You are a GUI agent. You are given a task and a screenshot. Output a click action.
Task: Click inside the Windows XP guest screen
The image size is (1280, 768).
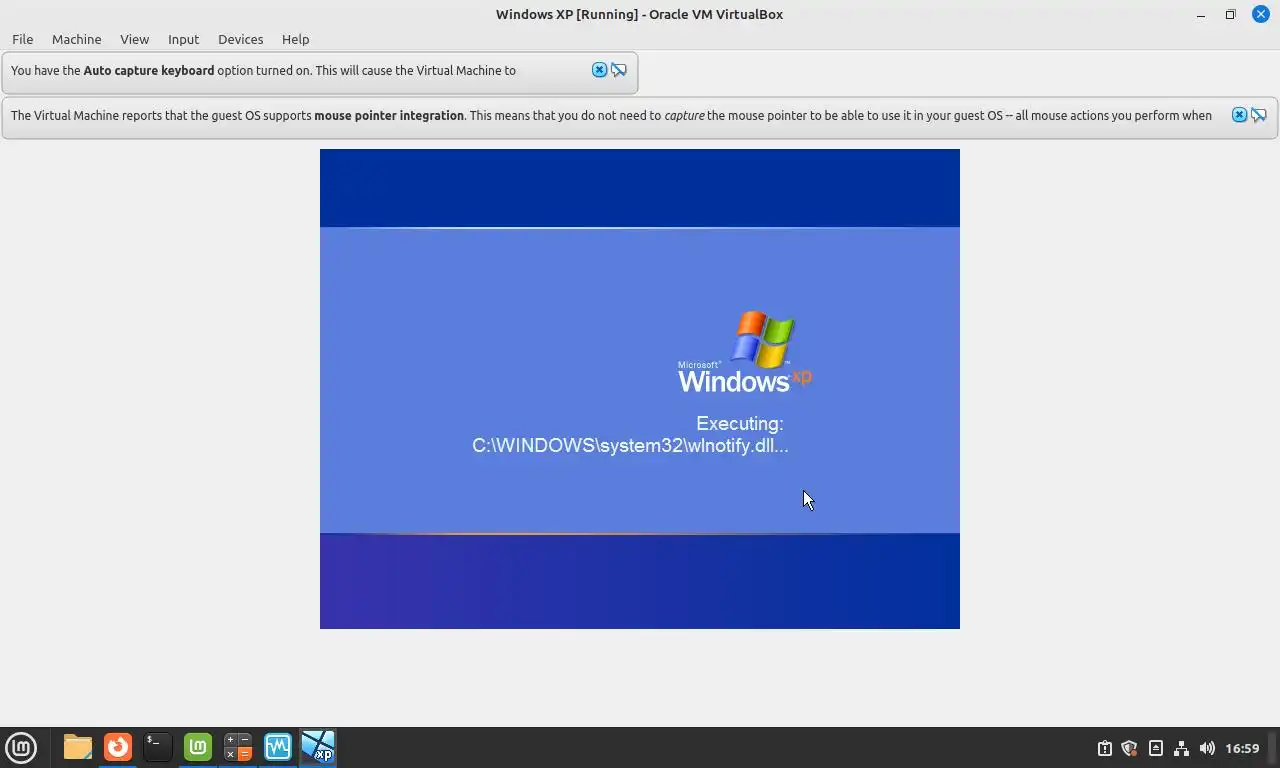[640, 389]
